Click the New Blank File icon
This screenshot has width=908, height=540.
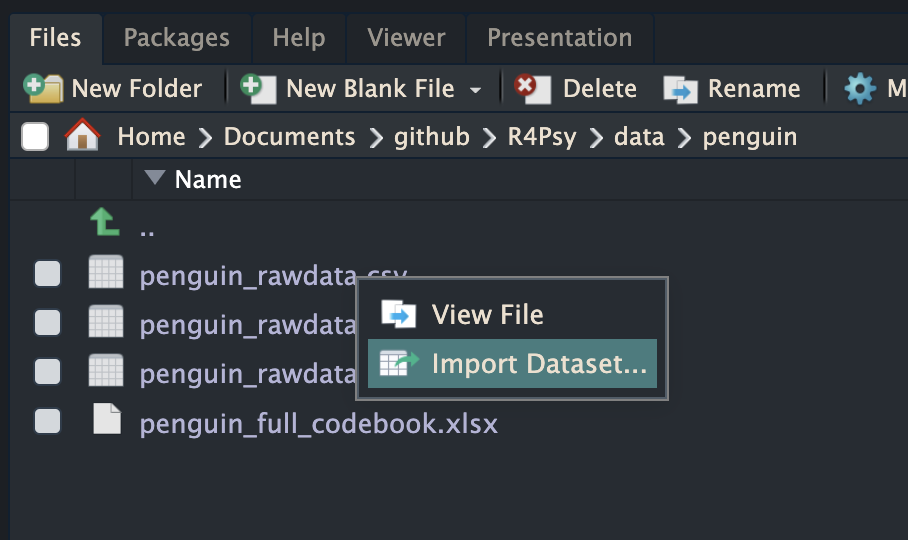[259, 88]
